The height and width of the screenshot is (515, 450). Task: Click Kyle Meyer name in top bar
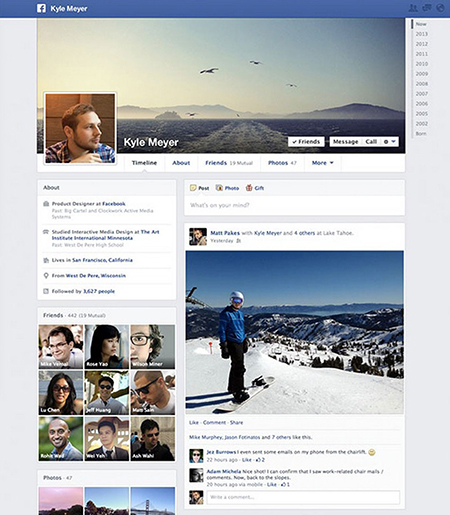[x=69, y=8]
